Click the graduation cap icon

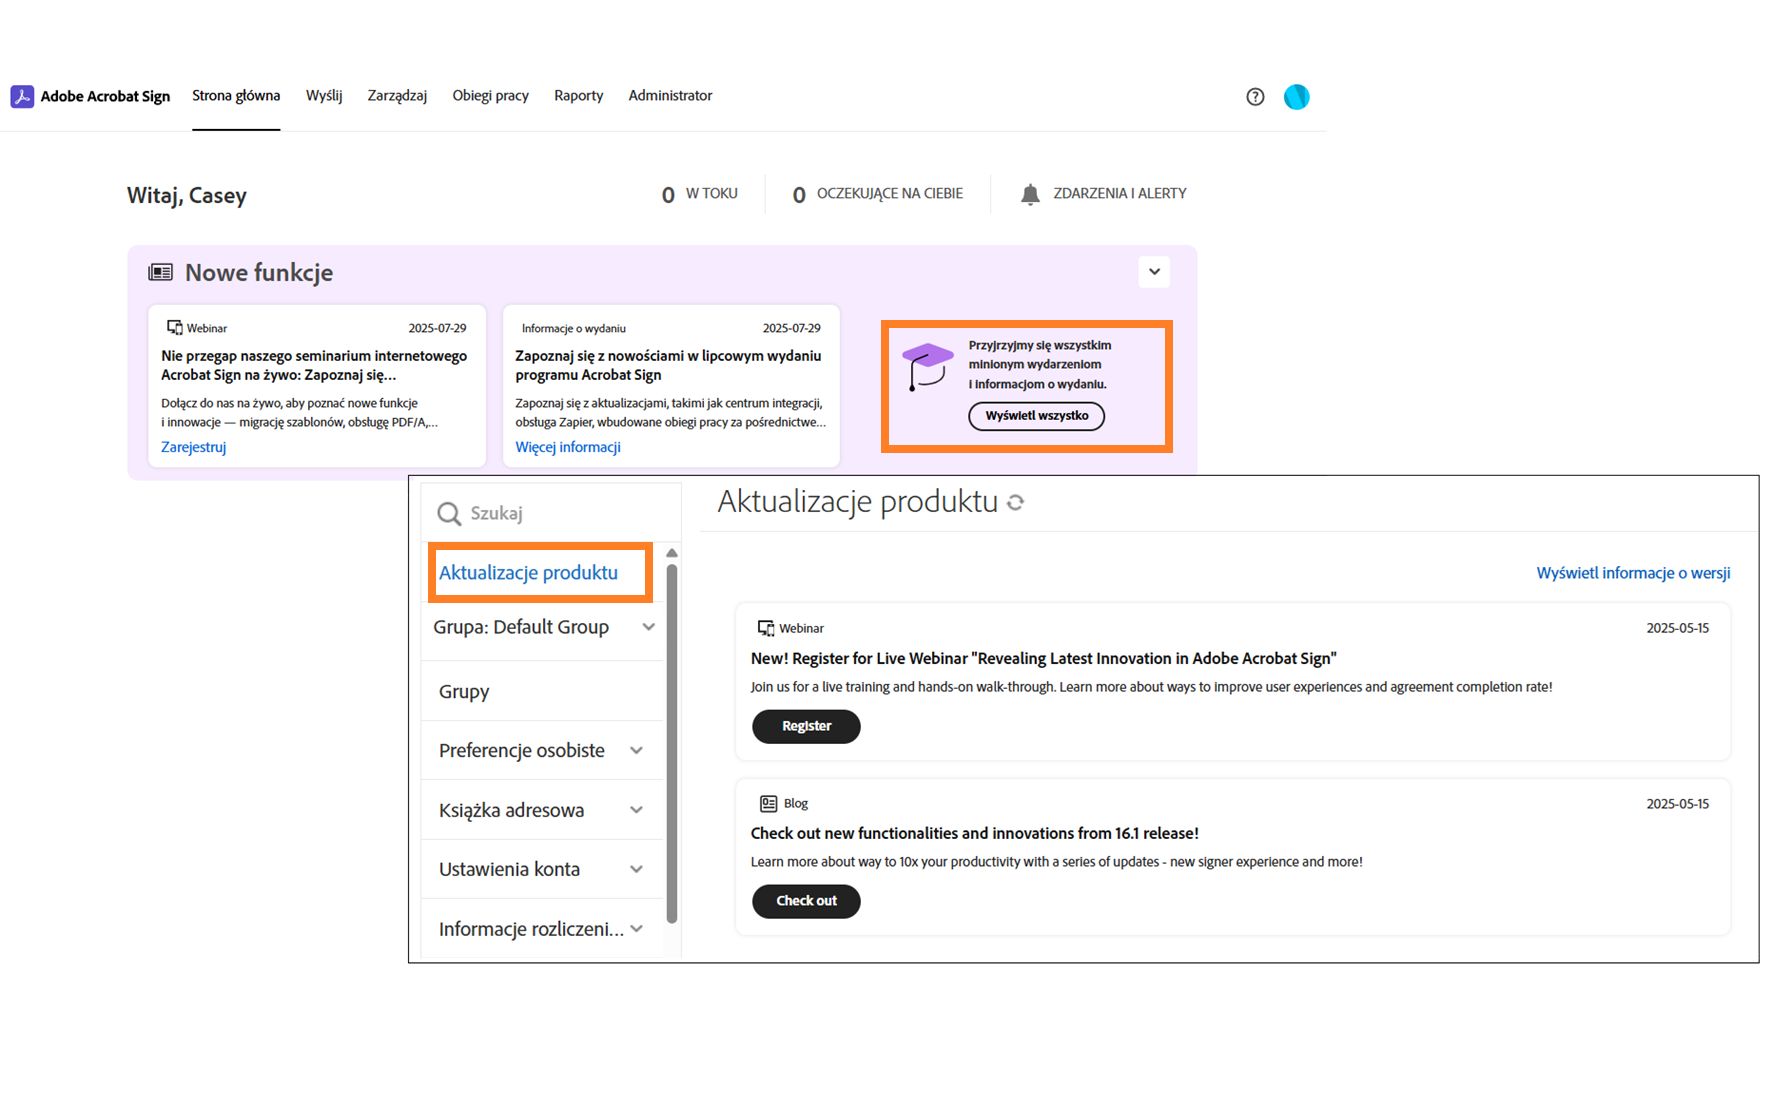[x=927, y=366]
